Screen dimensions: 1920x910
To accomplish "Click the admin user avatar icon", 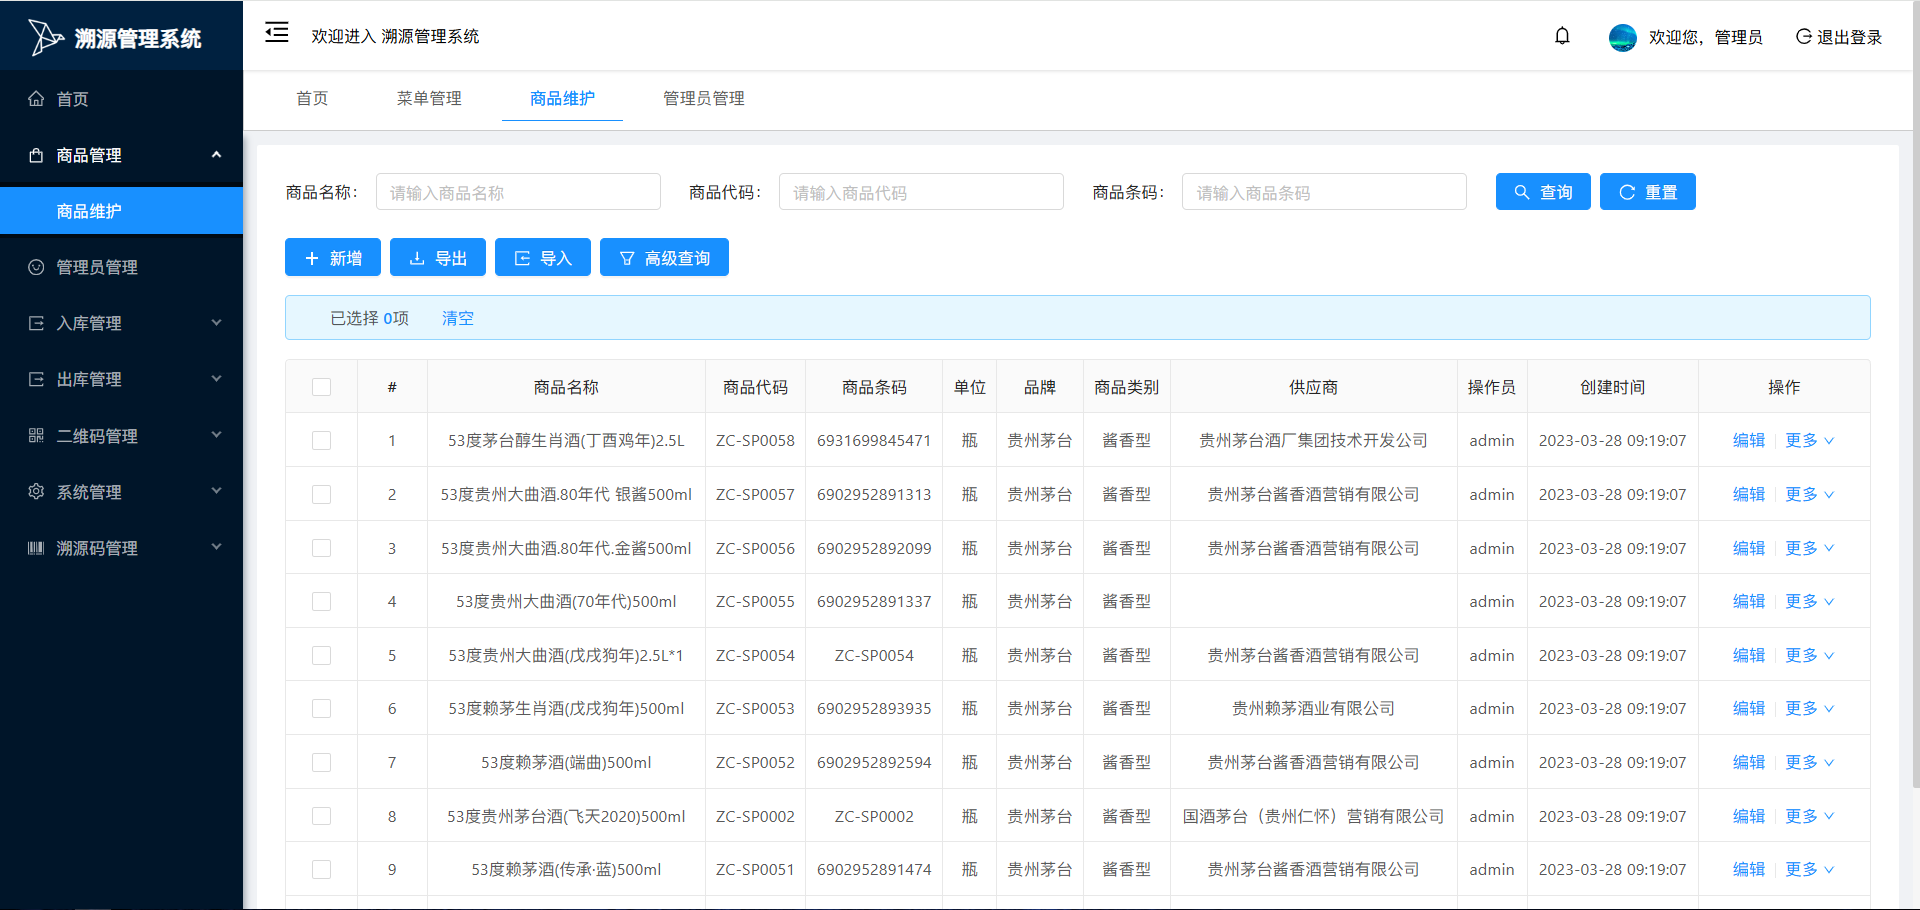I will (1622, 37).
